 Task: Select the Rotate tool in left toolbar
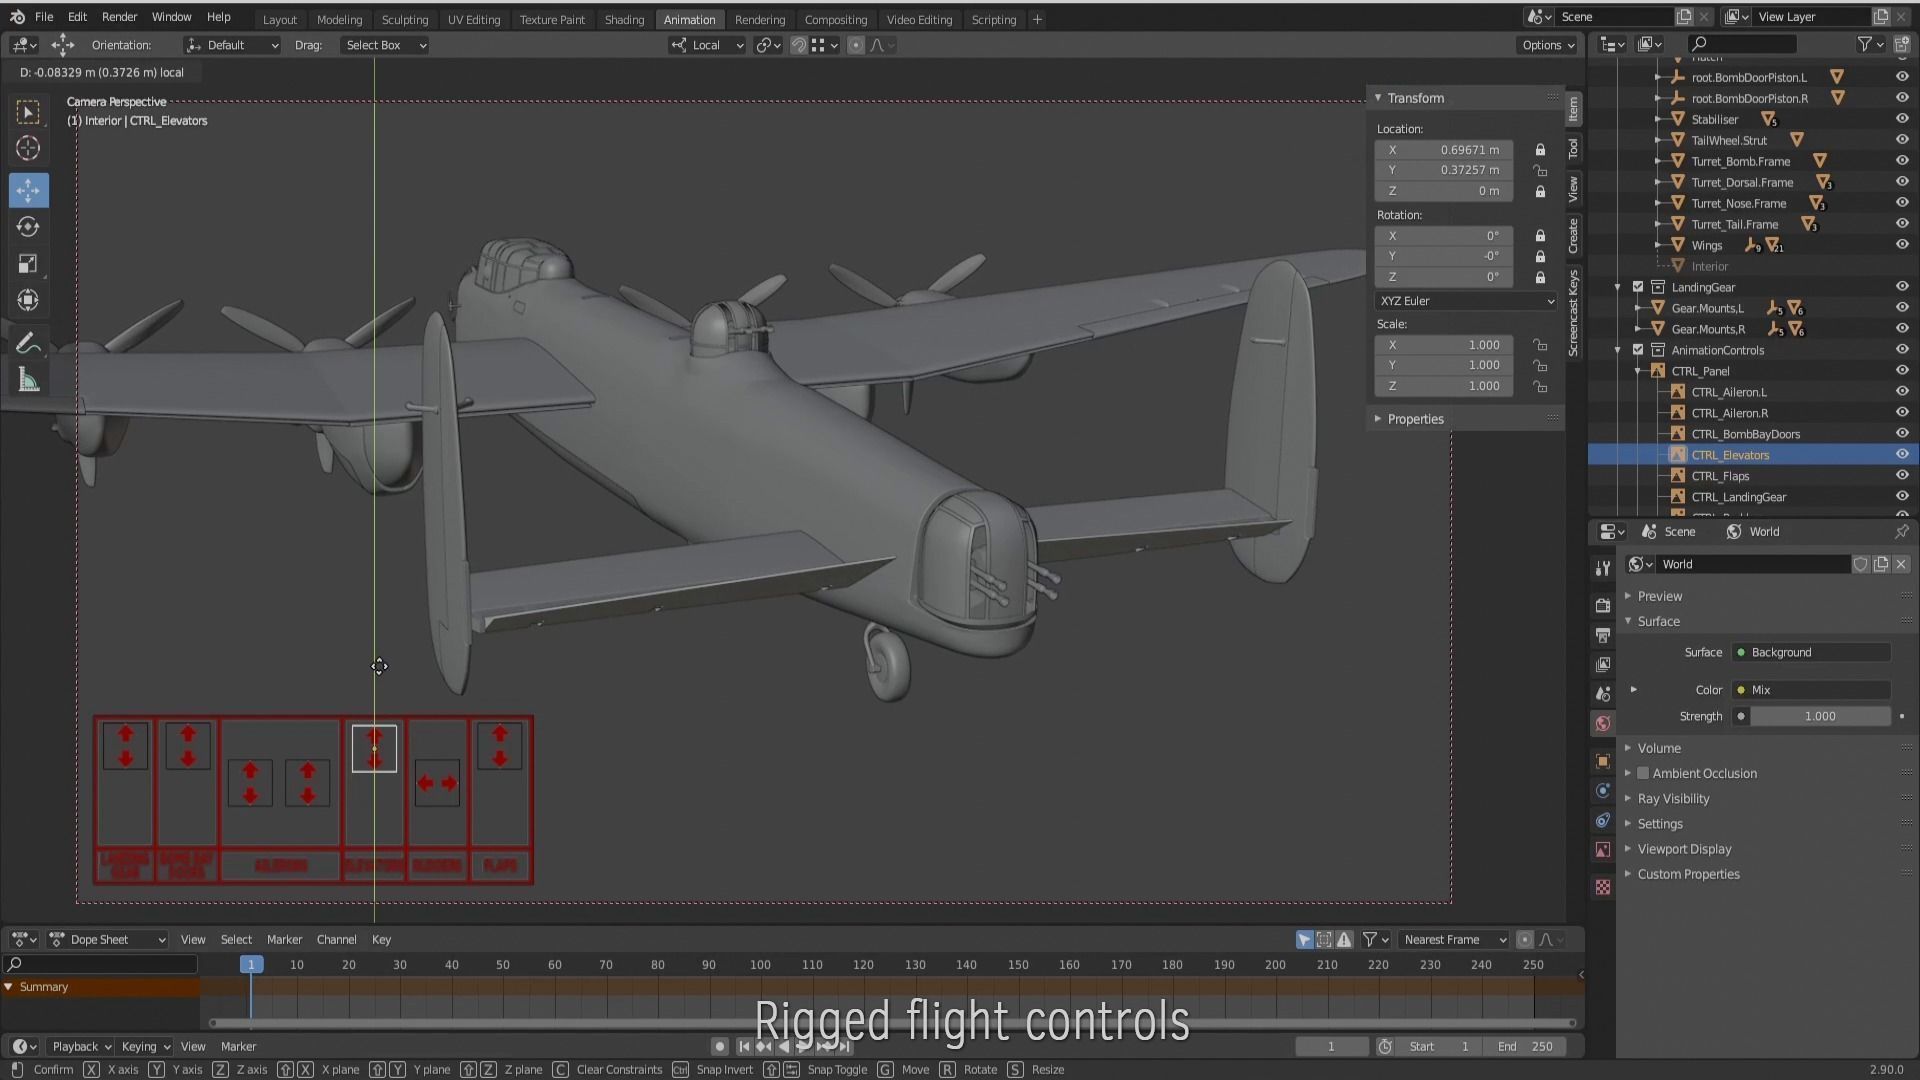[28, 227]
